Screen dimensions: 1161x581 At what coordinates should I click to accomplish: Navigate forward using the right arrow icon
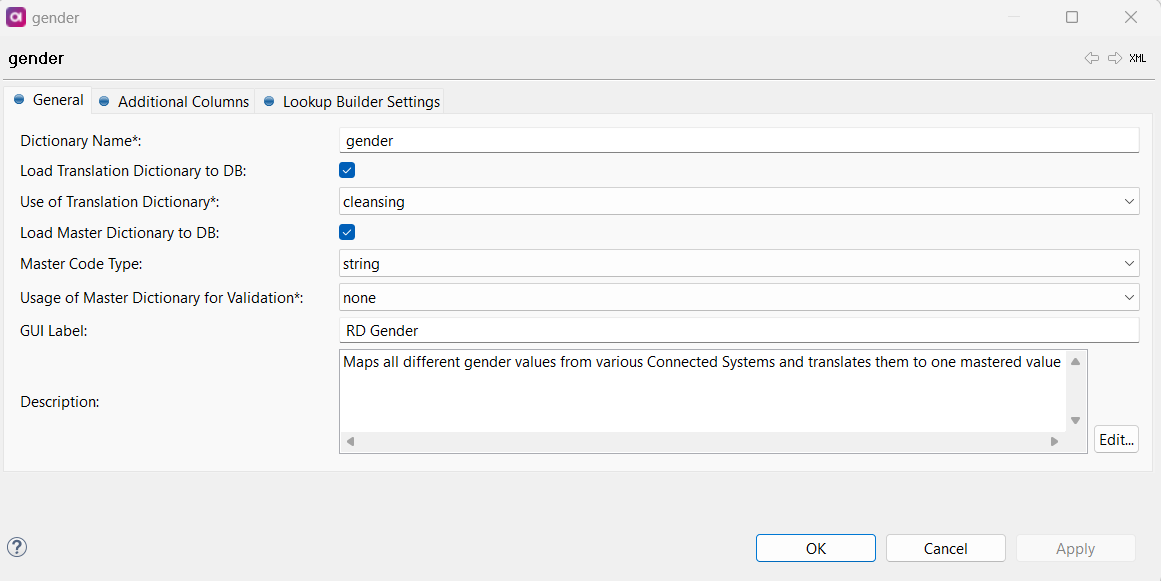point(1114,58)
